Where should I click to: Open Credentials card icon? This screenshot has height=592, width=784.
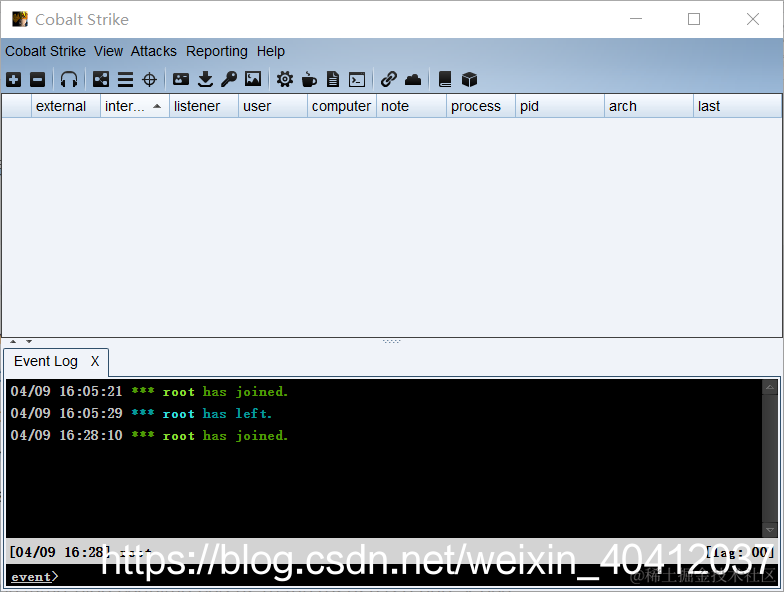(x=181, y=80)
